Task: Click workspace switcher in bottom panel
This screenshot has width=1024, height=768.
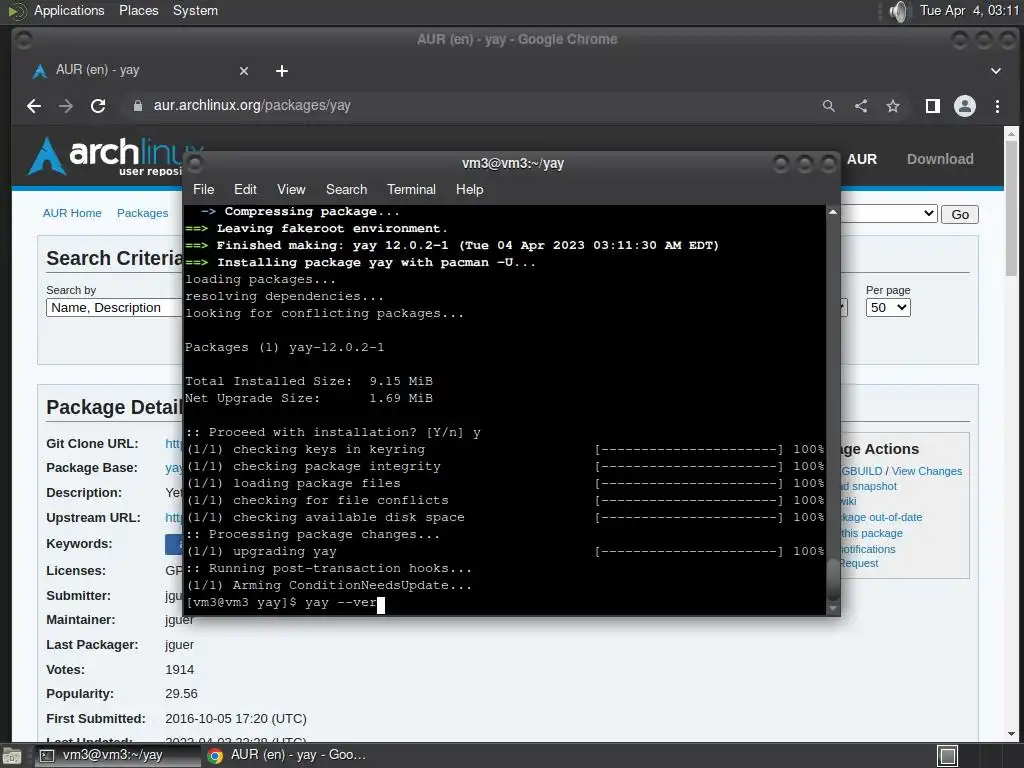Action: point(948,756)
